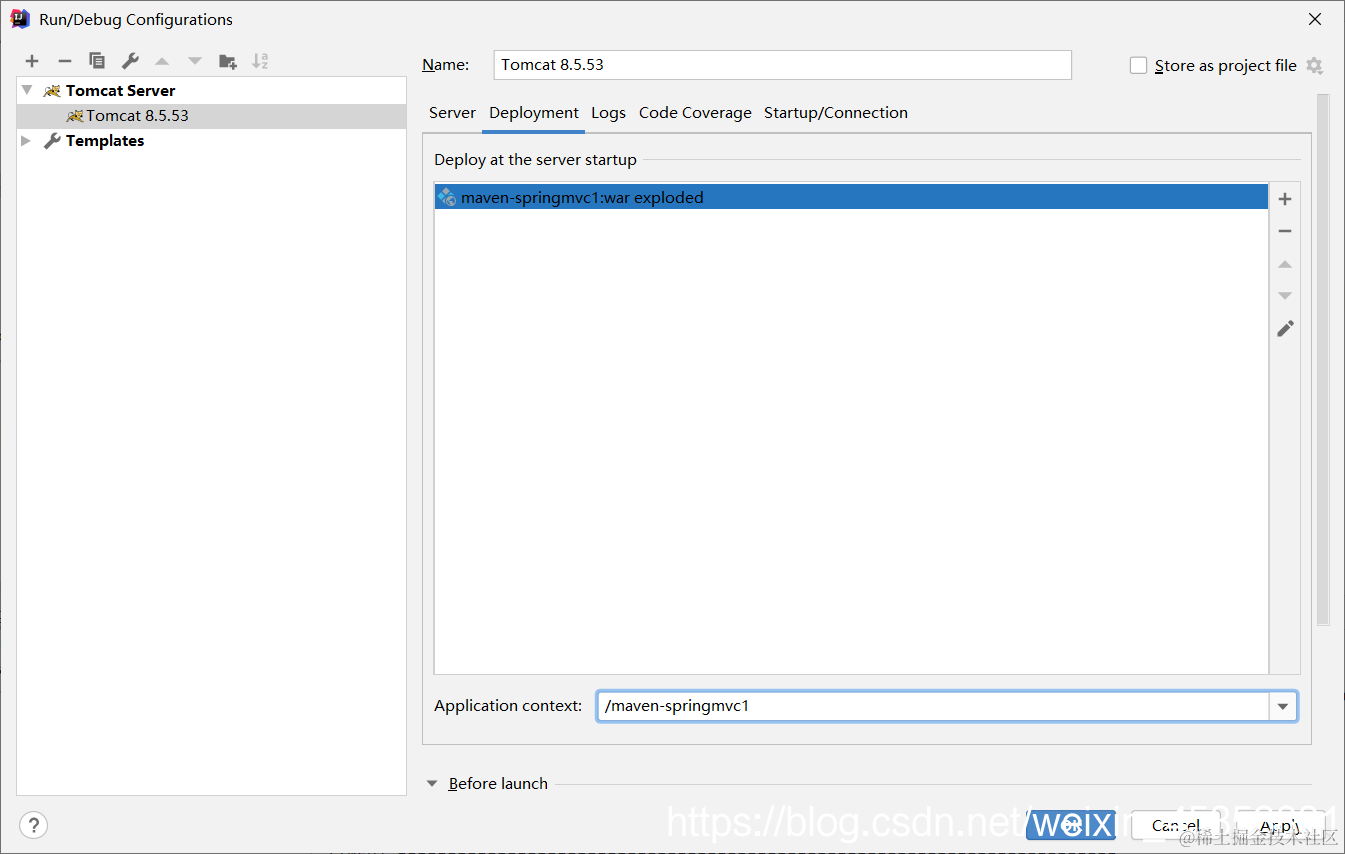Viewport: 1345px width, 854px height.
Task: Move deployment artifact up
Action: (x=1285, y=264)
